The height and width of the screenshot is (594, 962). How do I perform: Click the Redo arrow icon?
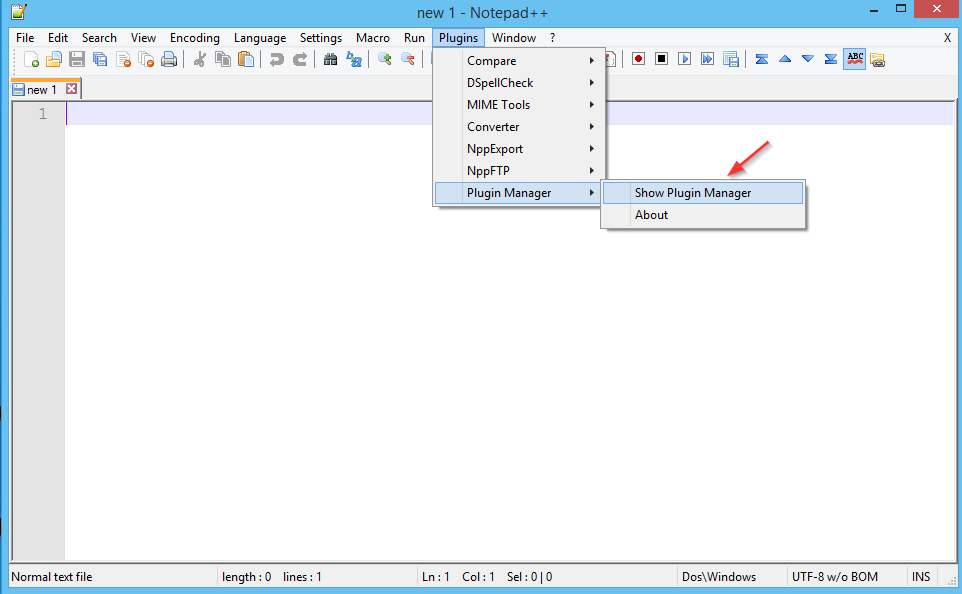[299, 60]
